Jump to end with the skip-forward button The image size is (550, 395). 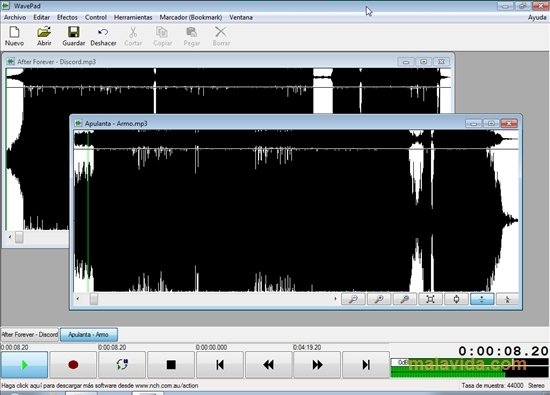[366, 365]
